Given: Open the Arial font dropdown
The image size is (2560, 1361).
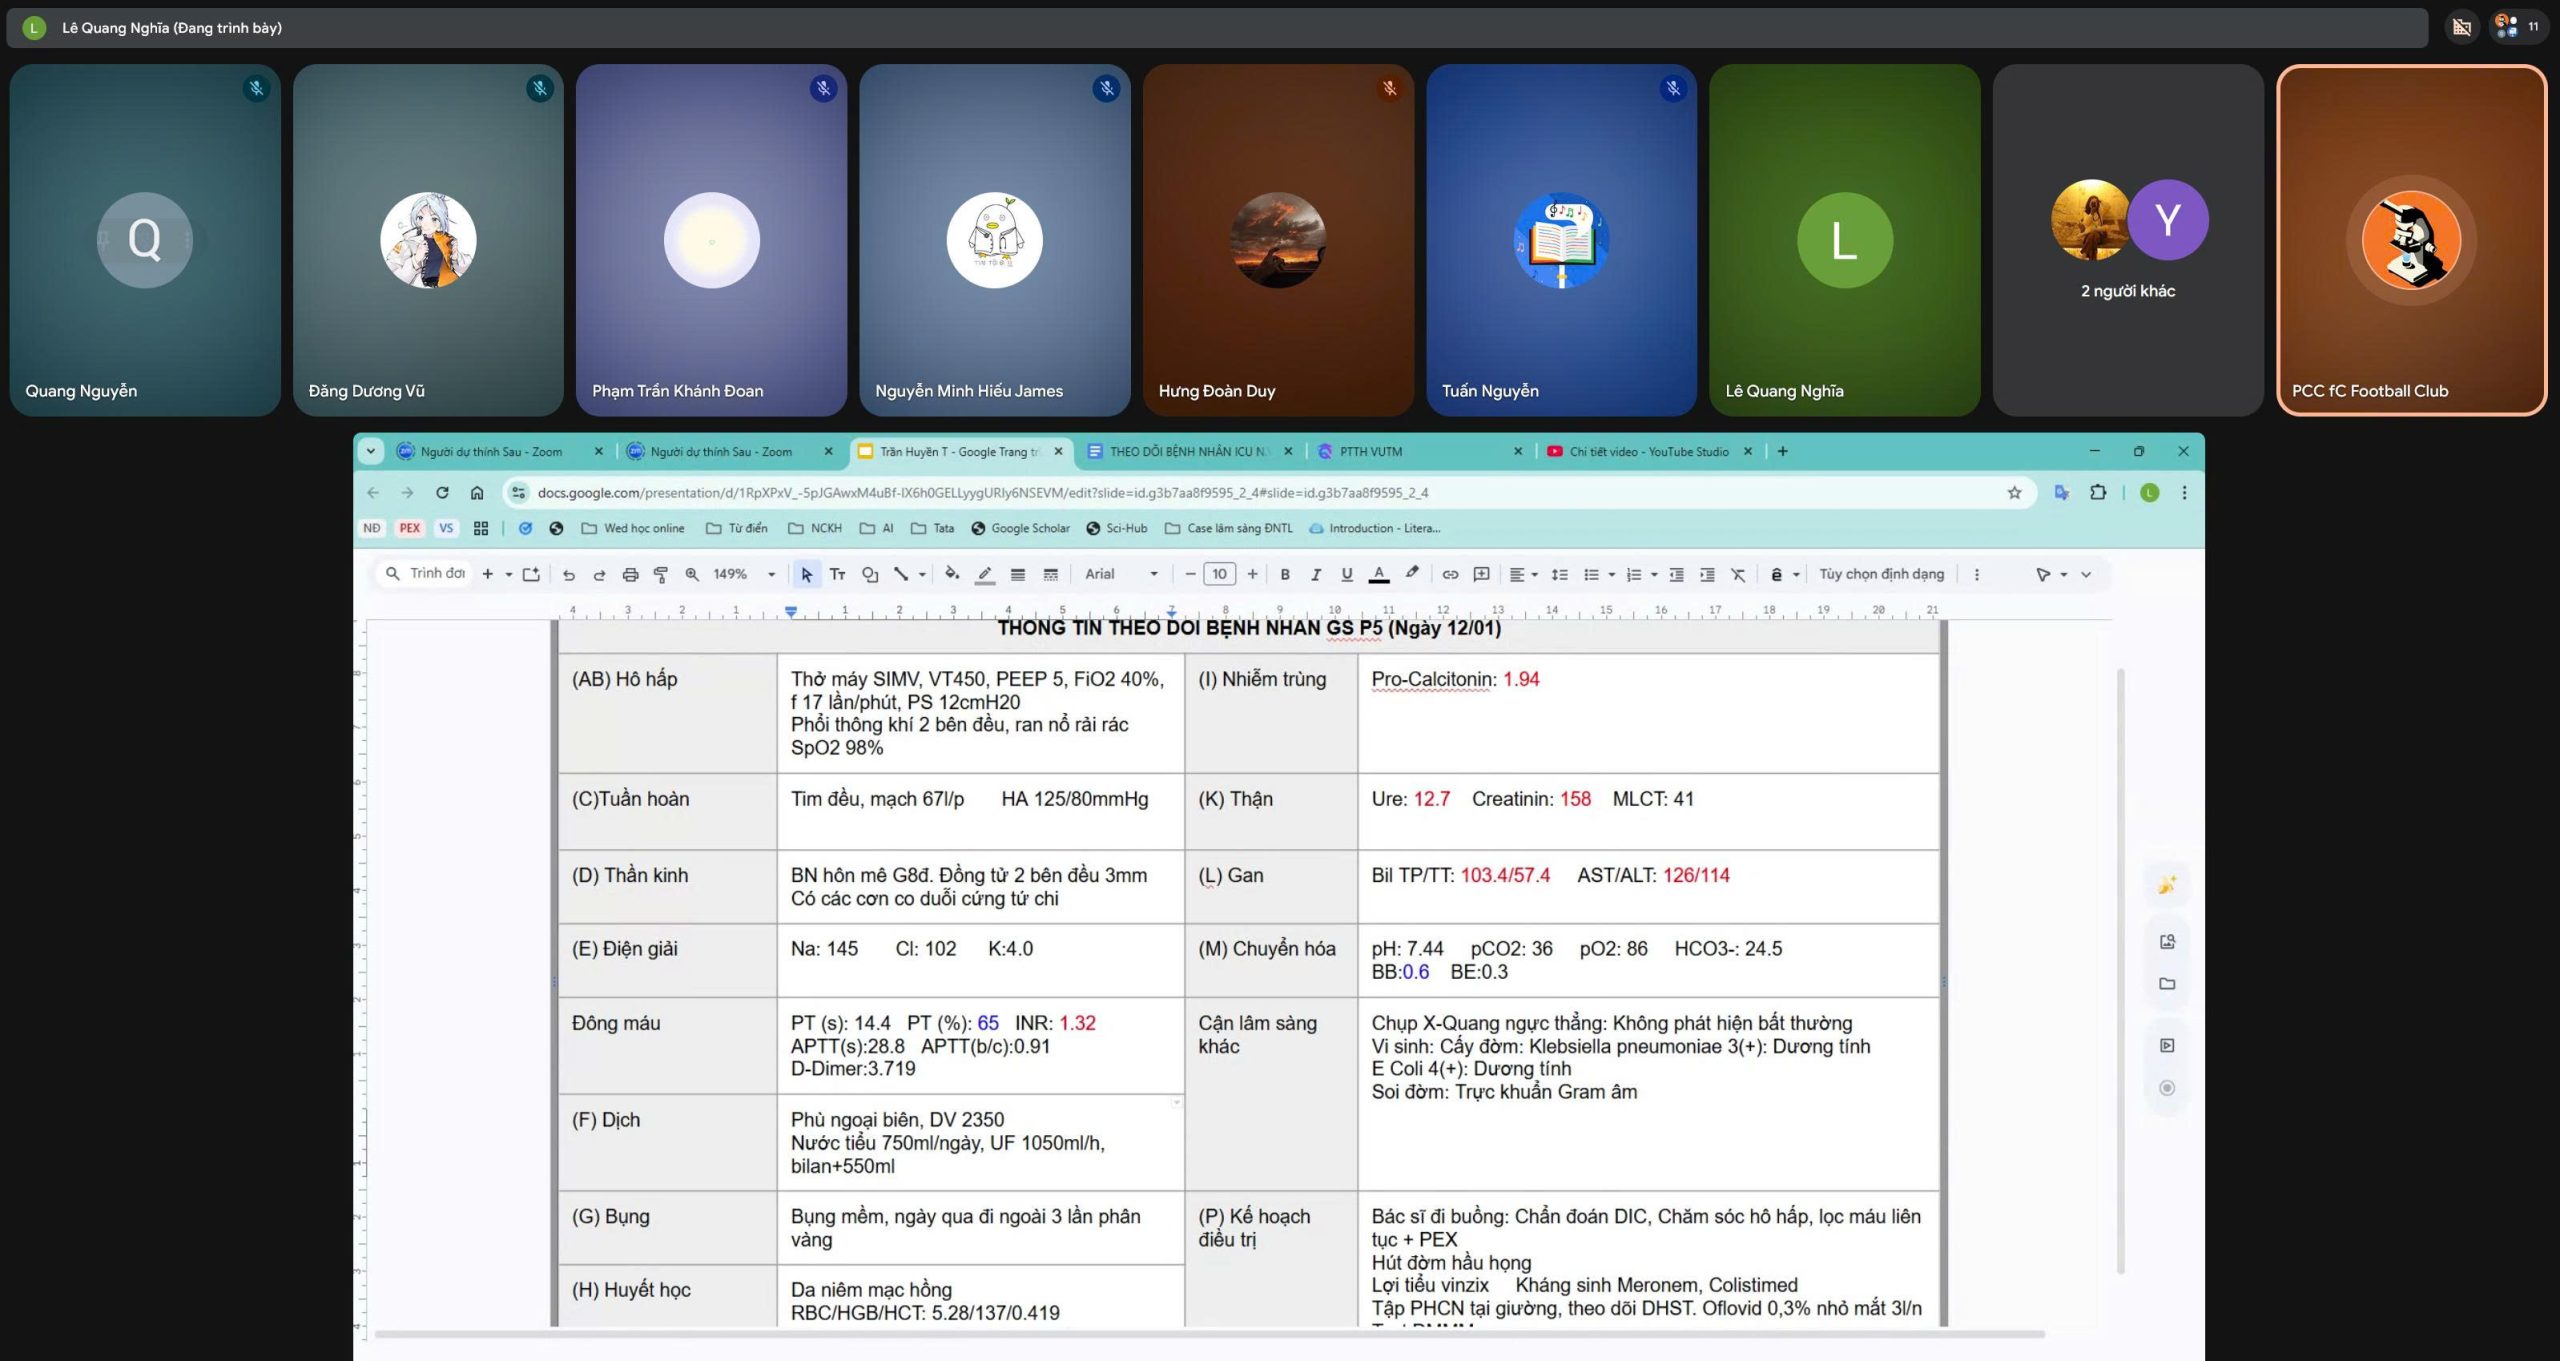Looking at the screenshot, I should [1121, 574].
